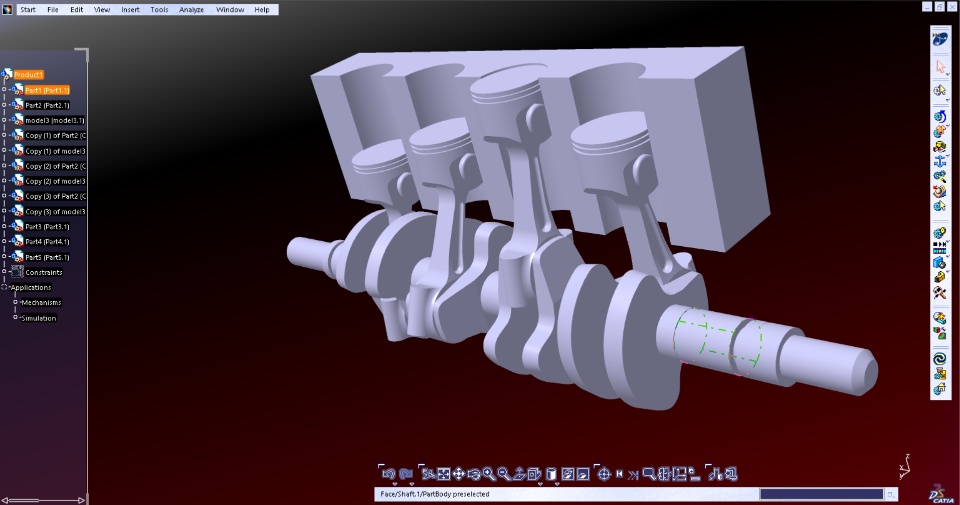
Task: Open the Start menu
Action: [x=28, y=9]
